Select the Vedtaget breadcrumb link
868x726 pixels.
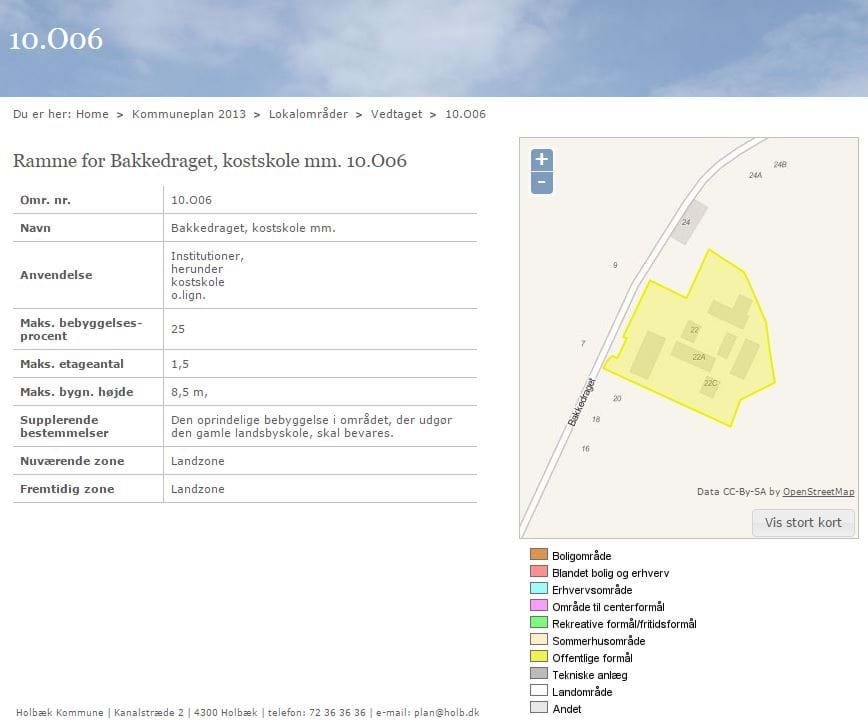tap(396, 114)
